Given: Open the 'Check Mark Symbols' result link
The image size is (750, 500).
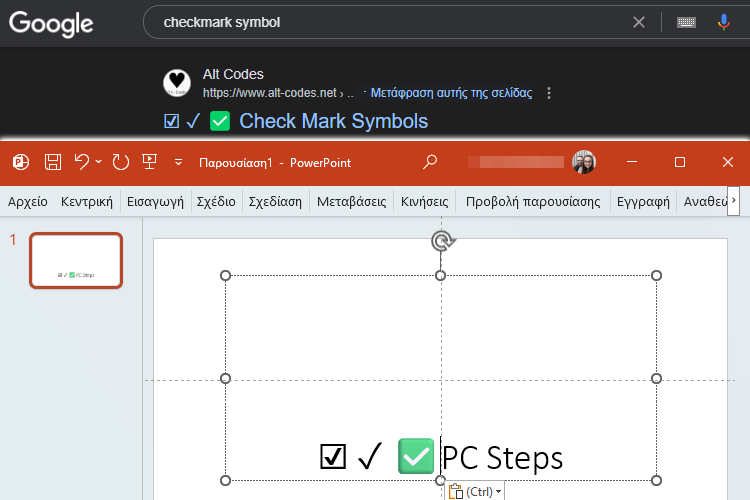Looking at the screenshot, I should (333, 121).
